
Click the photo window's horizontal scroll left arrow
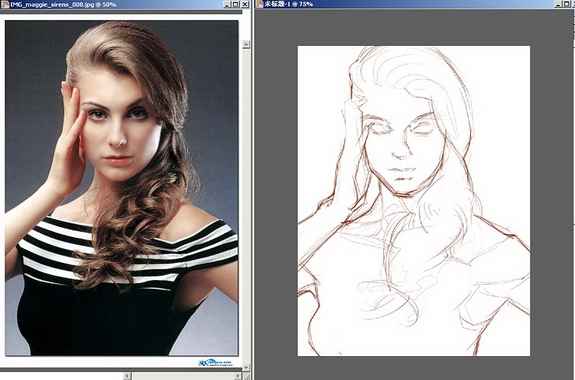click(x=127, y=376)
